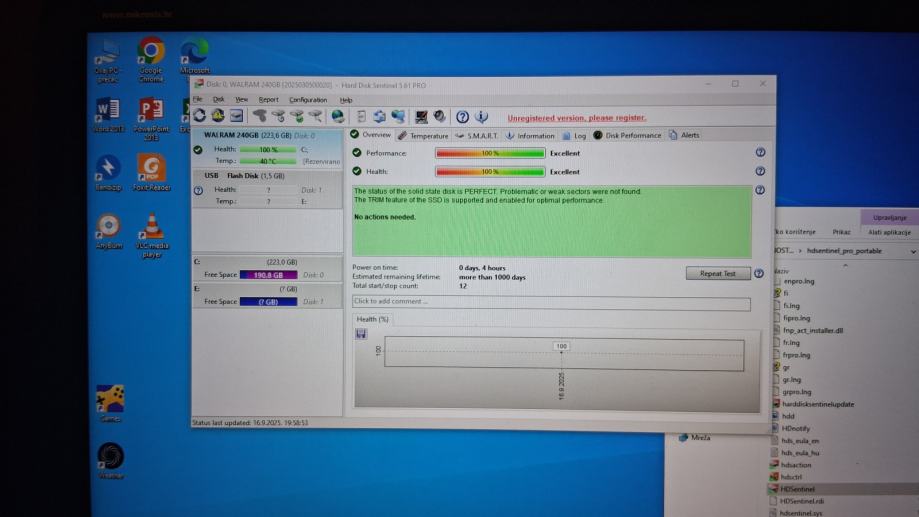Select WALRAM 240GB disk in left panel

(x=267, y=149)
